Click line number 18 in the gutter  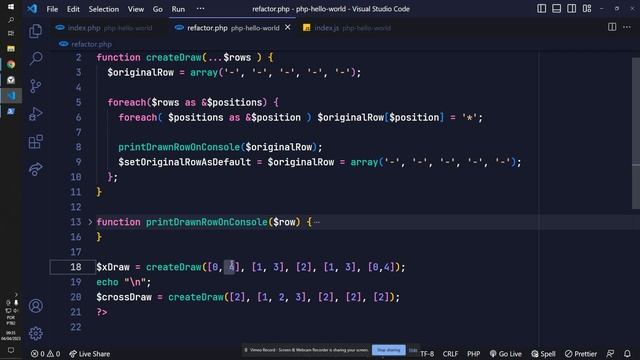[x=76, y=267]
